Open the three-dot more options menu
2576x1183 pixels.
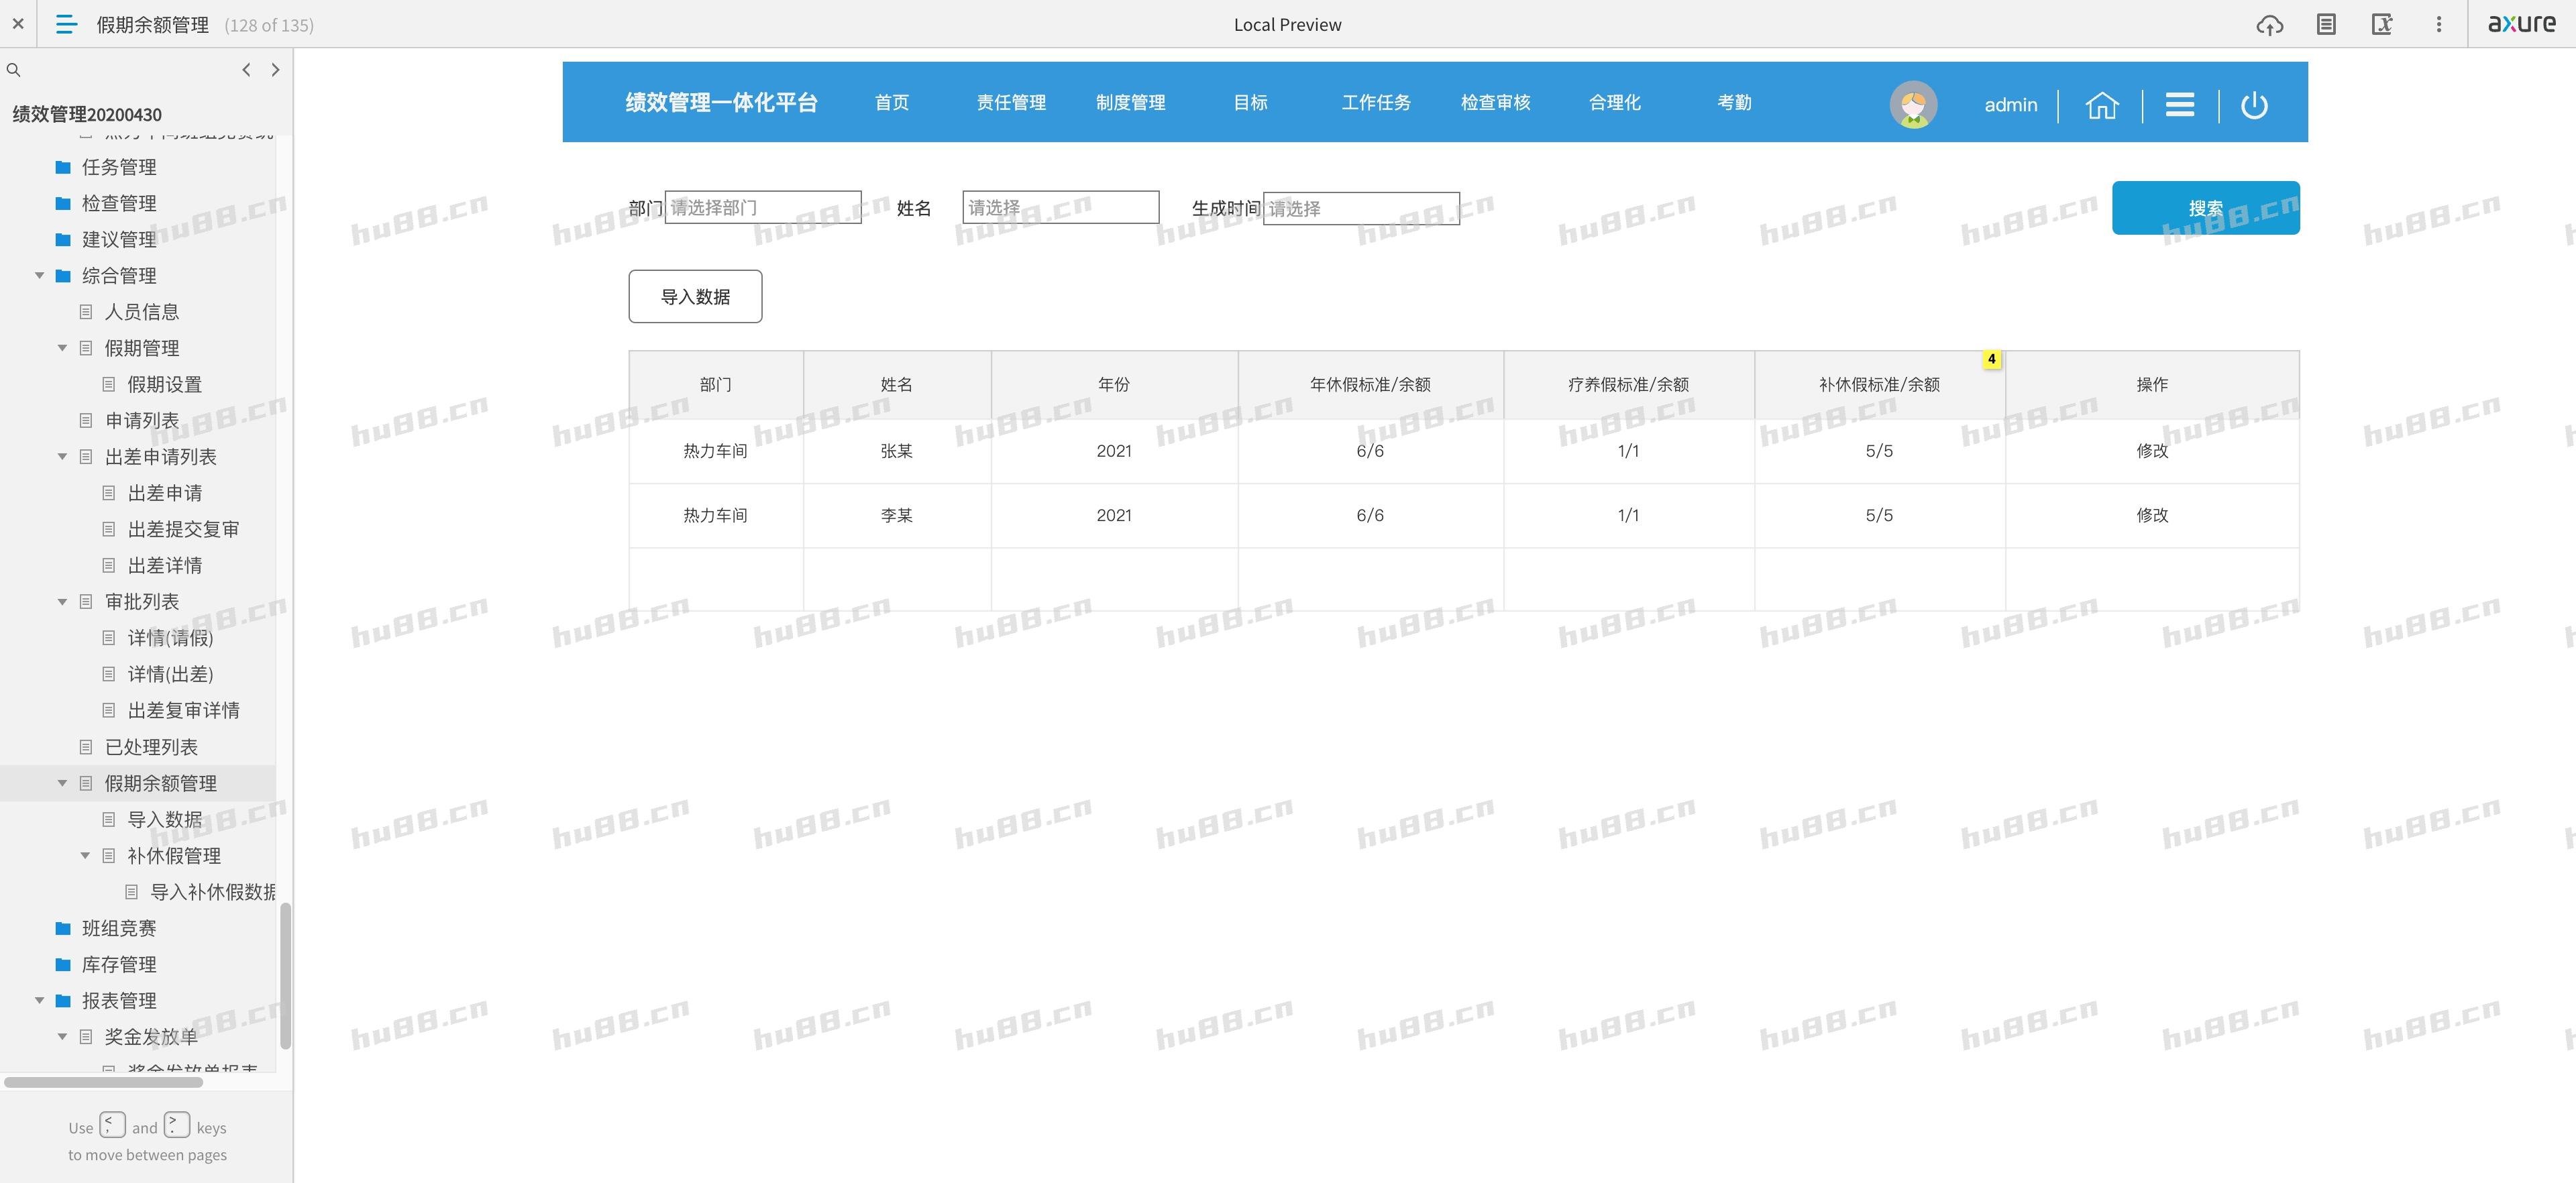click(x=2438, y=25)
